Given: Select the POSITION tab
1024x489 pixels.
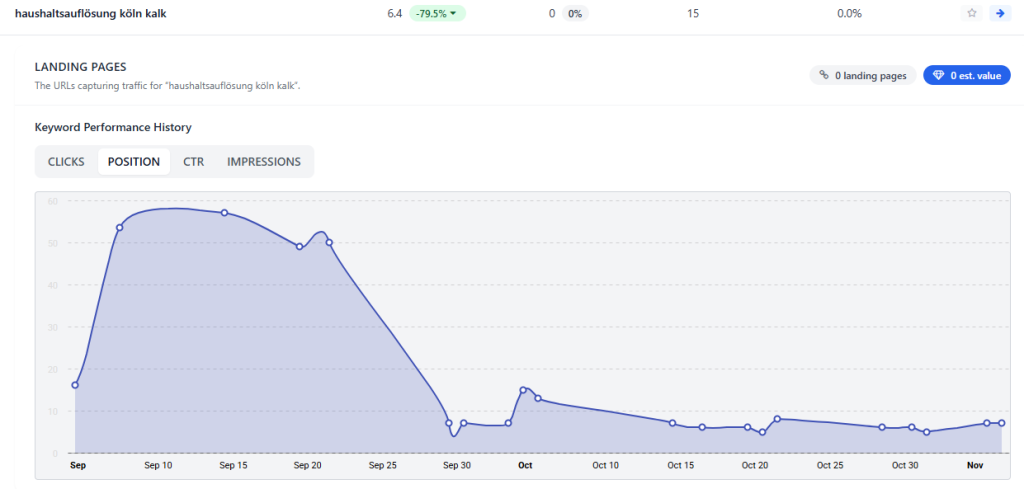Looking at the screenshot, I should [x=133, y=162].
